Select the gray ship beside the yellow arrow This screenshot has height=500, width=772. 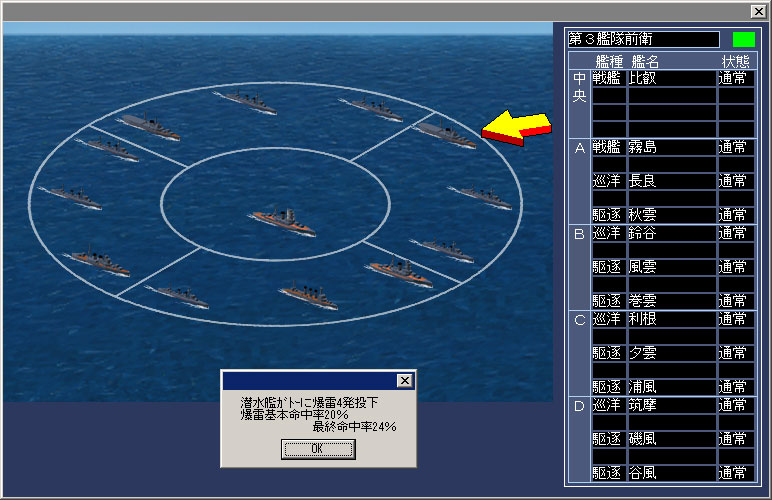click(x=446, y=134)
